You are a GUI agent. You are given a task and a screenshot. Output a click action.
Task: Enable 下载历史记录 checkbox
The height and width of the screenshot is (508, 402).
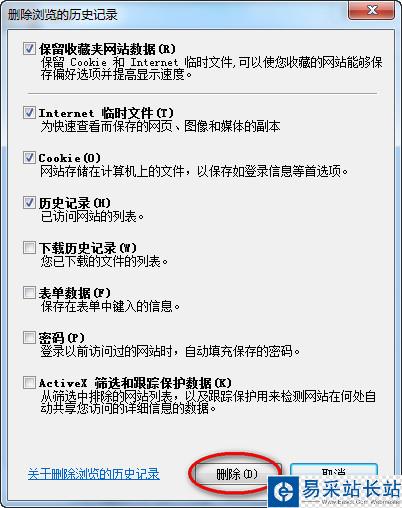coord(29,247)
